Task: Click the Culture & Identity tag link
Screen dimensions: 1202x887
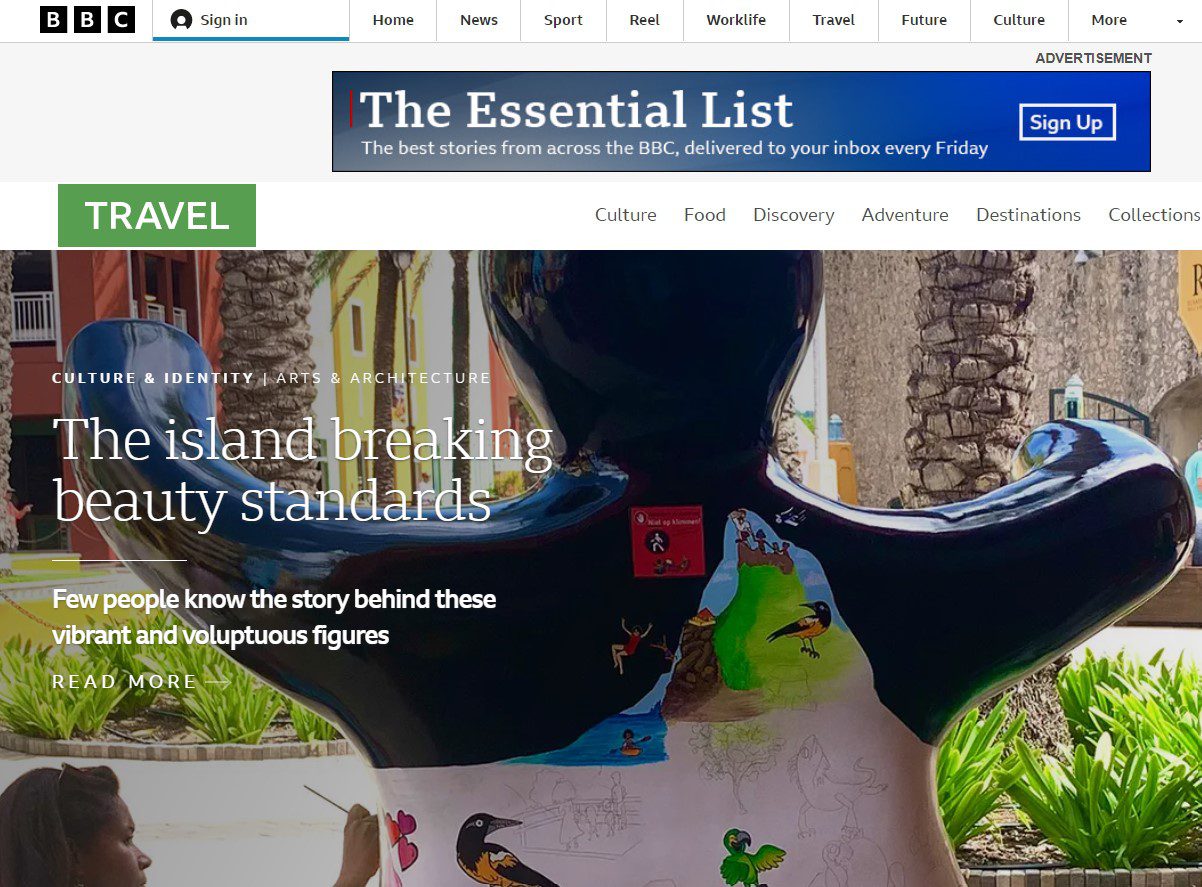Action: (153, 378)
